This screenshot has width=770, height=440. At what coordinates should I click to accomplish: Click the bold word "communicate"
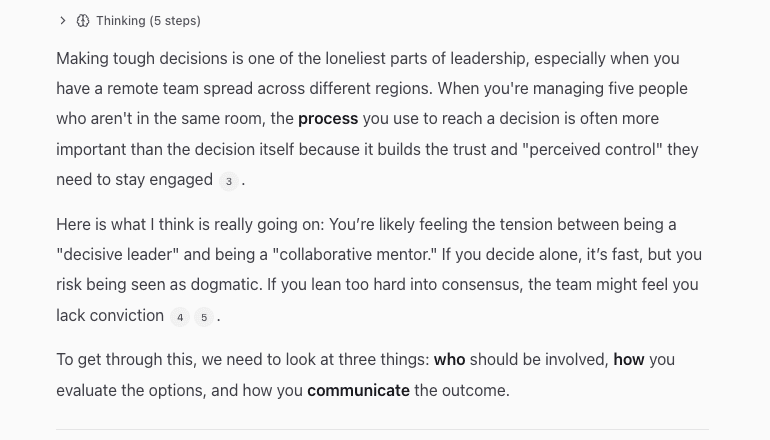358,391
